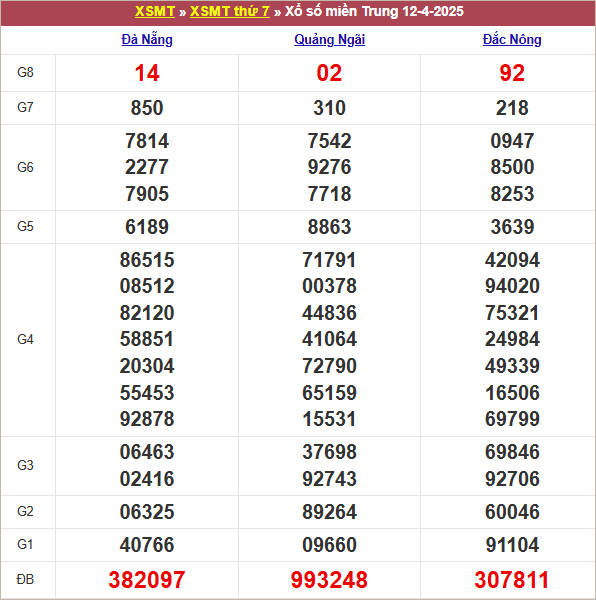The image size is (596, 600).
Task: Click the special prize number 993248
Action: pyautogui.click(x=329, y=580)
